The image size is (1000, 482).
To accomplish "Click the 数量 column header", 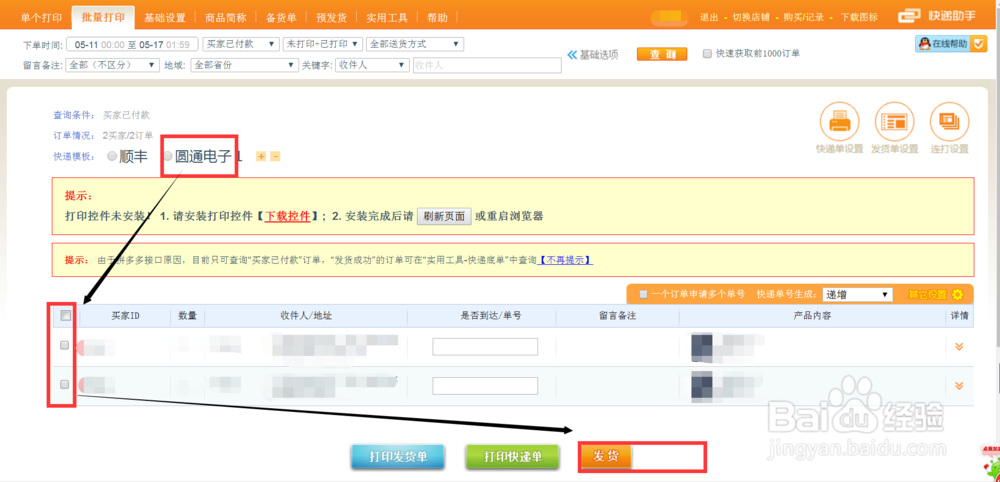I will [x=188, y=316].
